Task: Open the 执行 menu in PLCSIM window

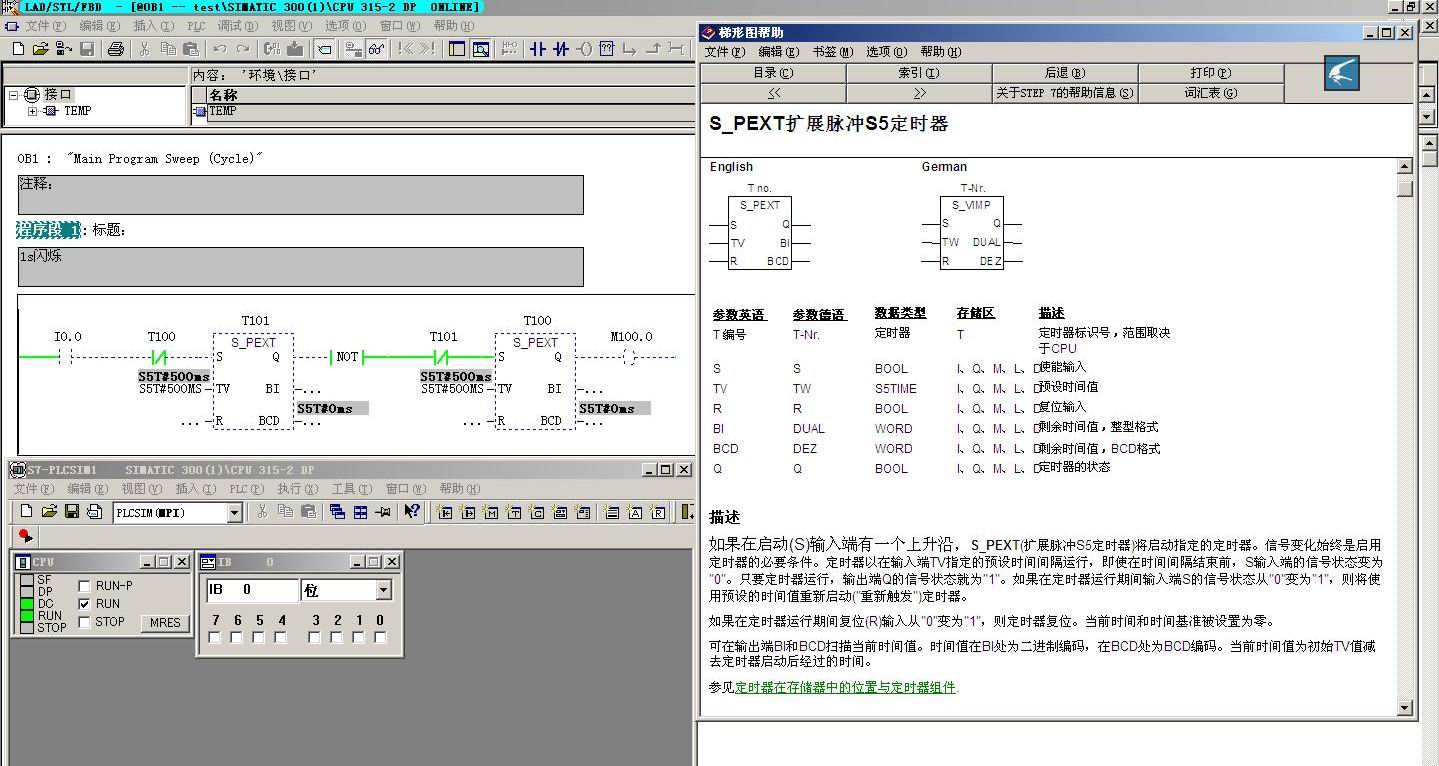Action: click(x=297, y=489)
